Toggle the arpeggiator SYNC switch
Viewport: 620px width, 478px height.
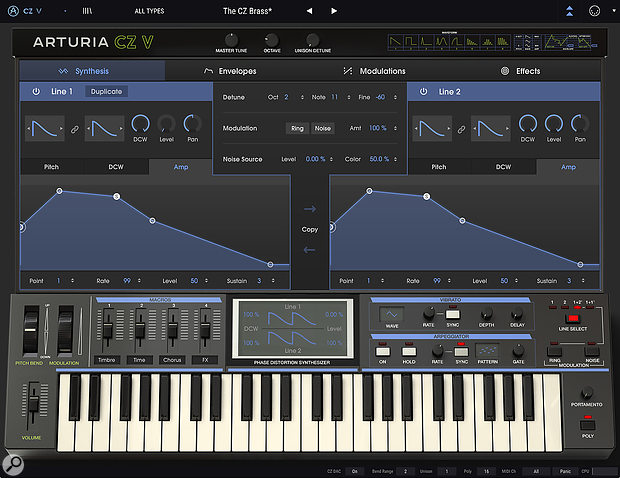(461, 351)
